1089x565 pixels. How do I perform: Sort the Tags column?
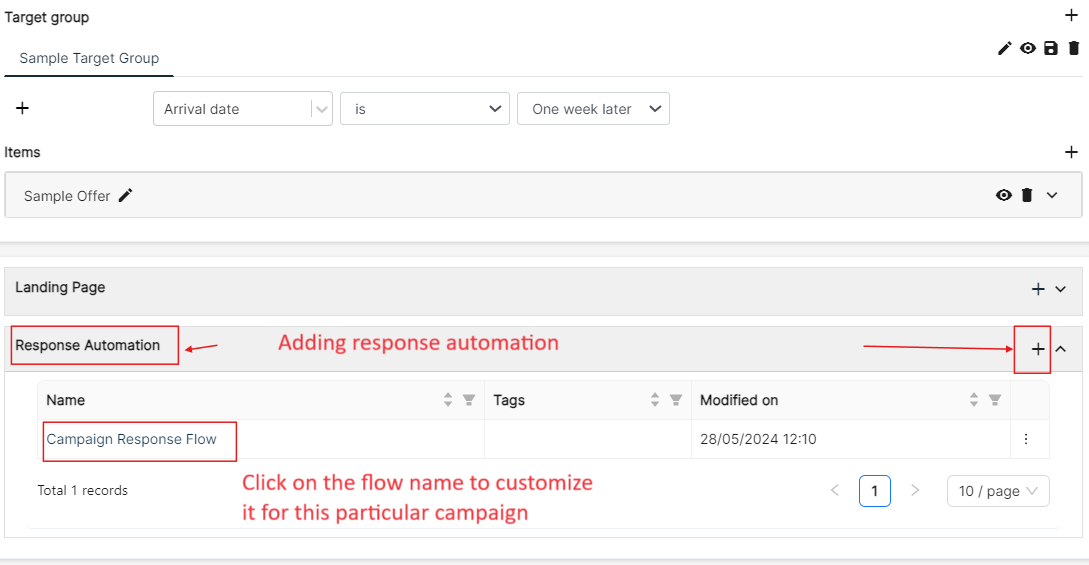tap(655, 400)
